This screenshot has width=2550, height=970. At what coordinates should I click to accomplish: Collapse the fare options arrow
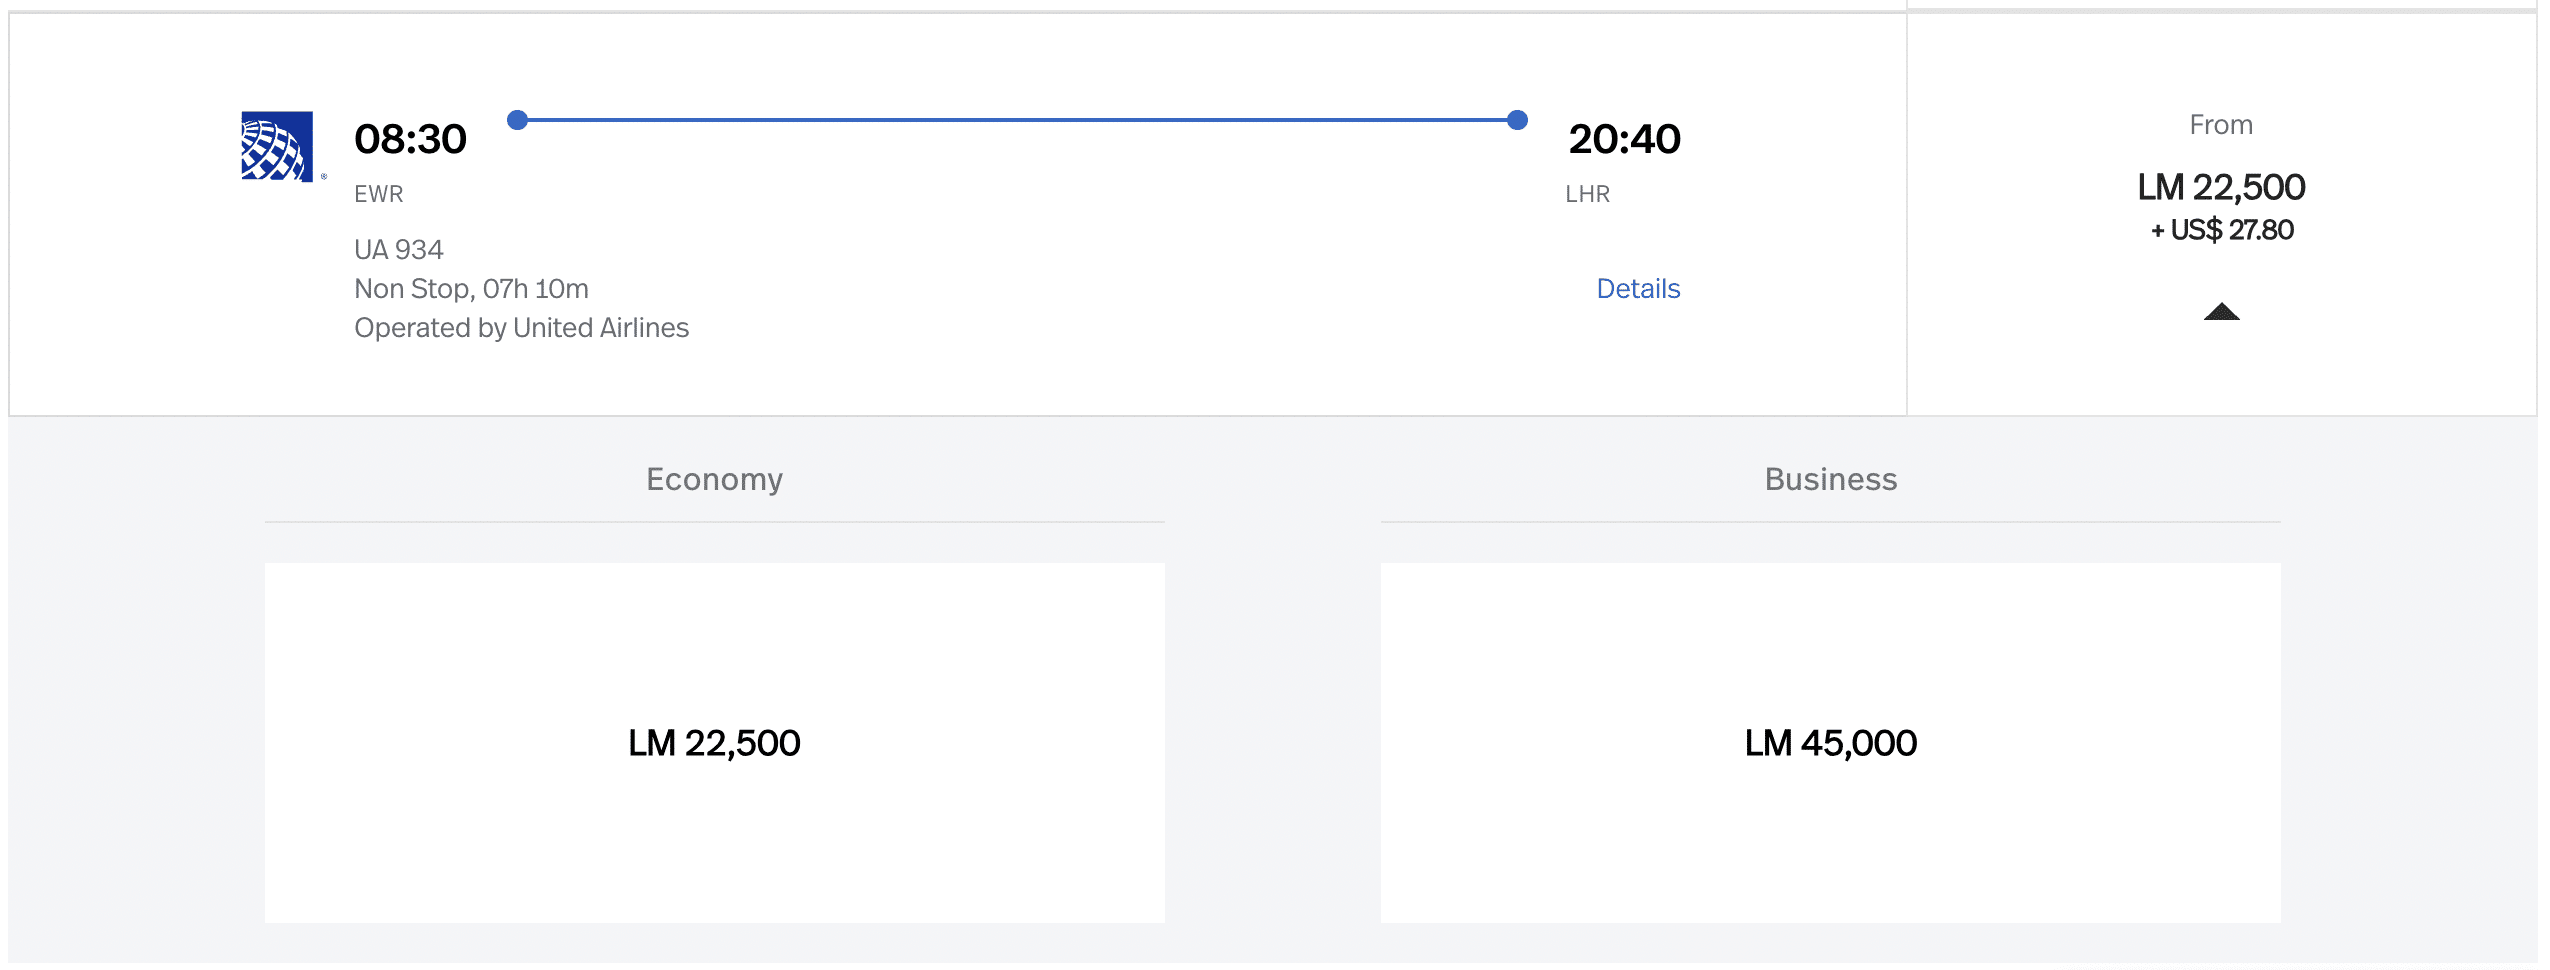pos(2220,312)
